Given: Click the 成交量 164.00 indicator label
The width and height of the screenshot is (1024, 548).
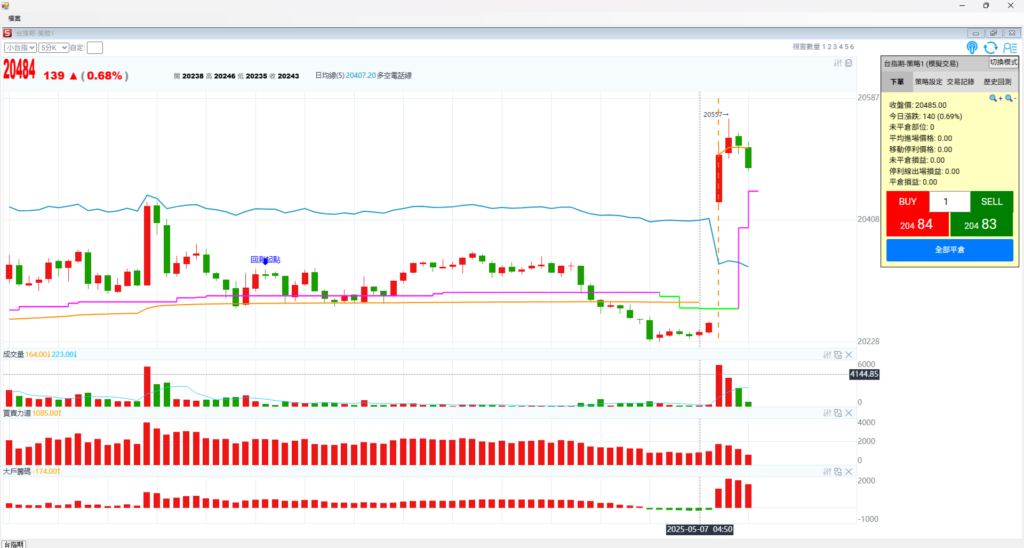Looking at the screenshot, I should (26, 355).
